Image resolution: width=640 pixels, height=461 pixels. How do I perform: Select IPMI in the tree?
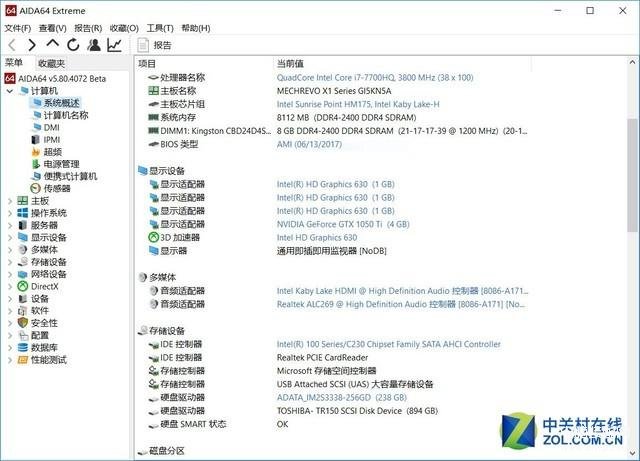pyautogui.click(x=52, y=140)
